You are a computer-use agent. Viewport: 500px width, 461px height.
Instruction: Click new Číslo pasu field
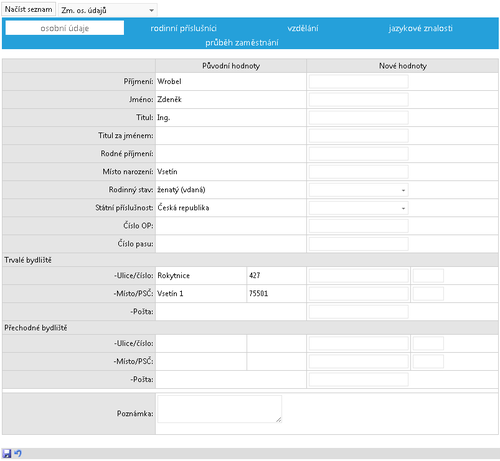(358, 244)
